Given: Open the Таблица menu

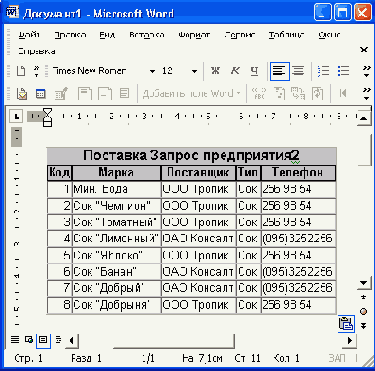Looking at the screenshot, I should 286,35.
